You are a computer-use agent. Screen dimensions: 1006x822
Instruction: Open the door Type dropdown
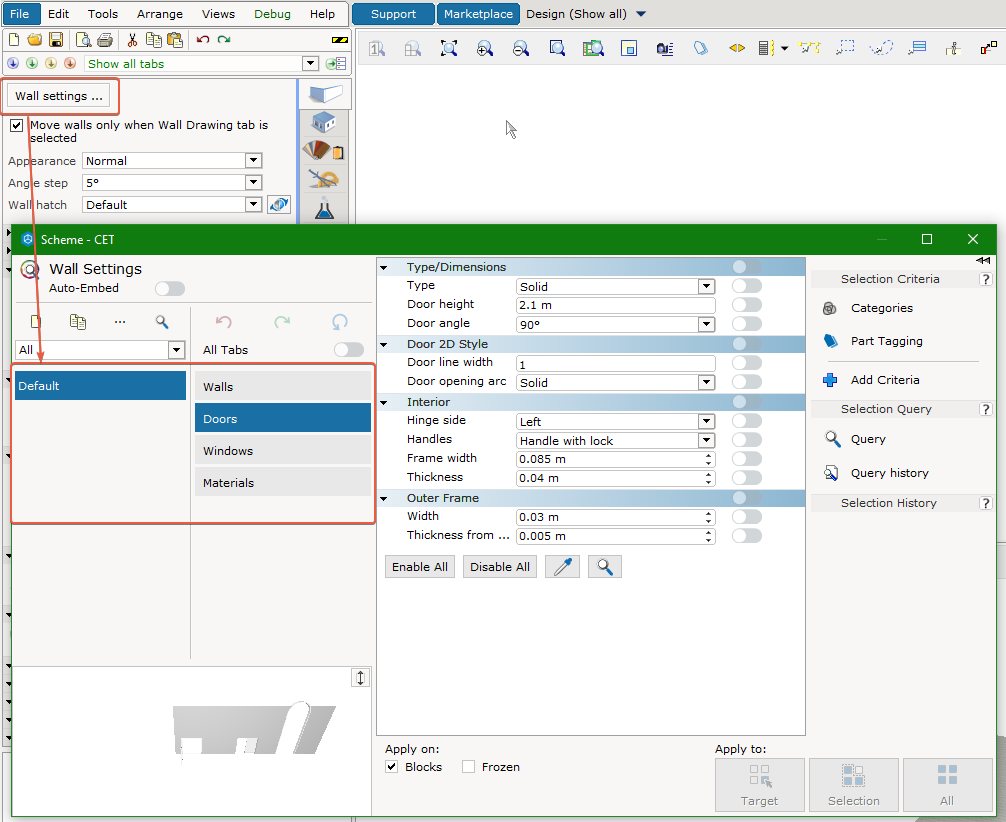click(706, 286)
